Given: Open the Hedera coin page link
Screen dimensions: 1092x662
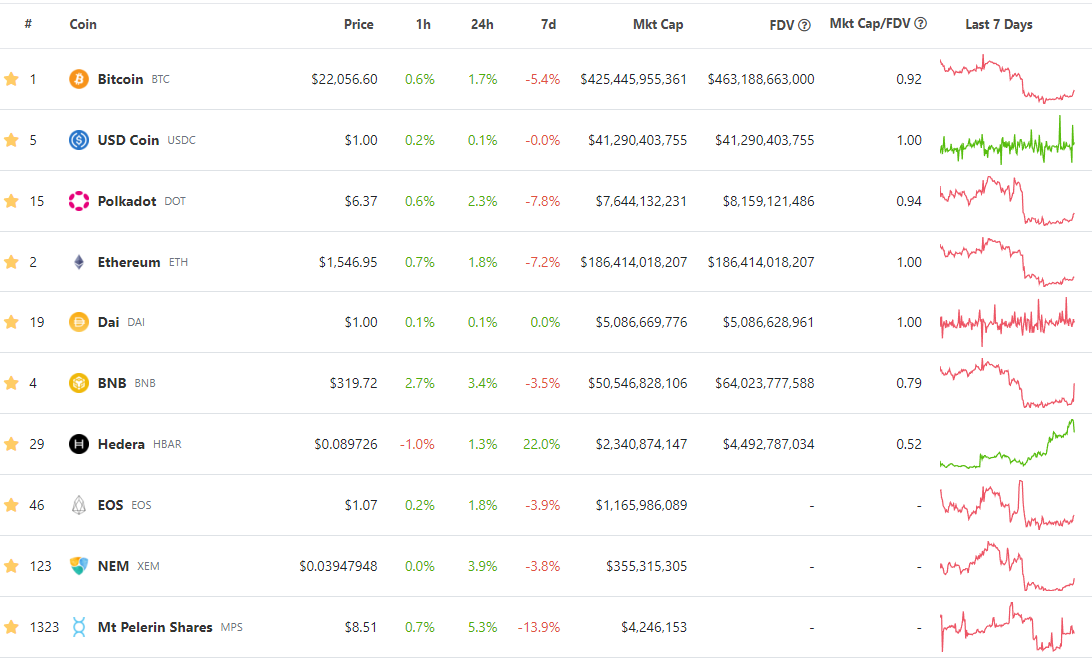Looking at the screenshot, I should tap(121, 444).
